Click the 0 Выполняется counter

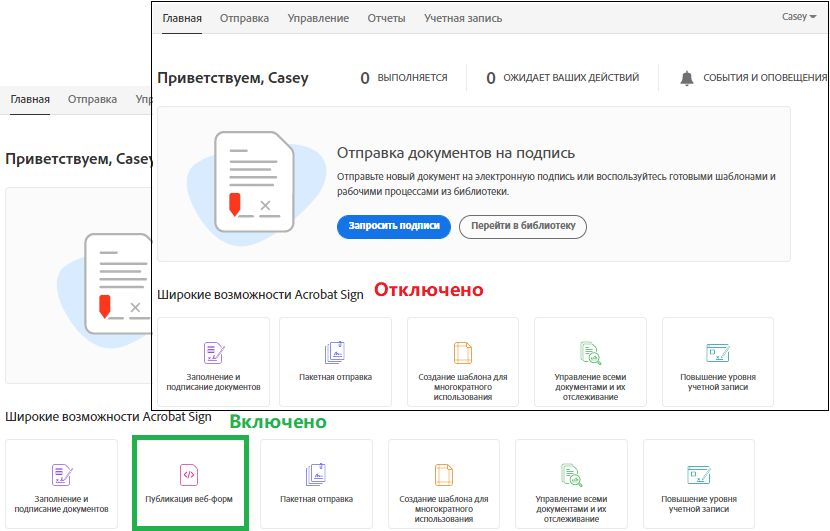point(404,78)
